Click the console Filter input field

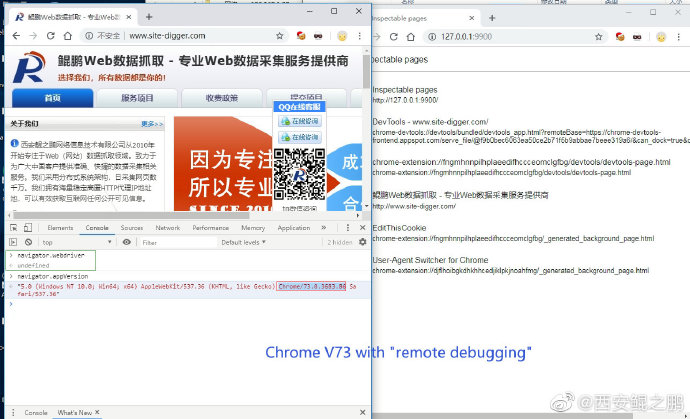click(178, 243)
